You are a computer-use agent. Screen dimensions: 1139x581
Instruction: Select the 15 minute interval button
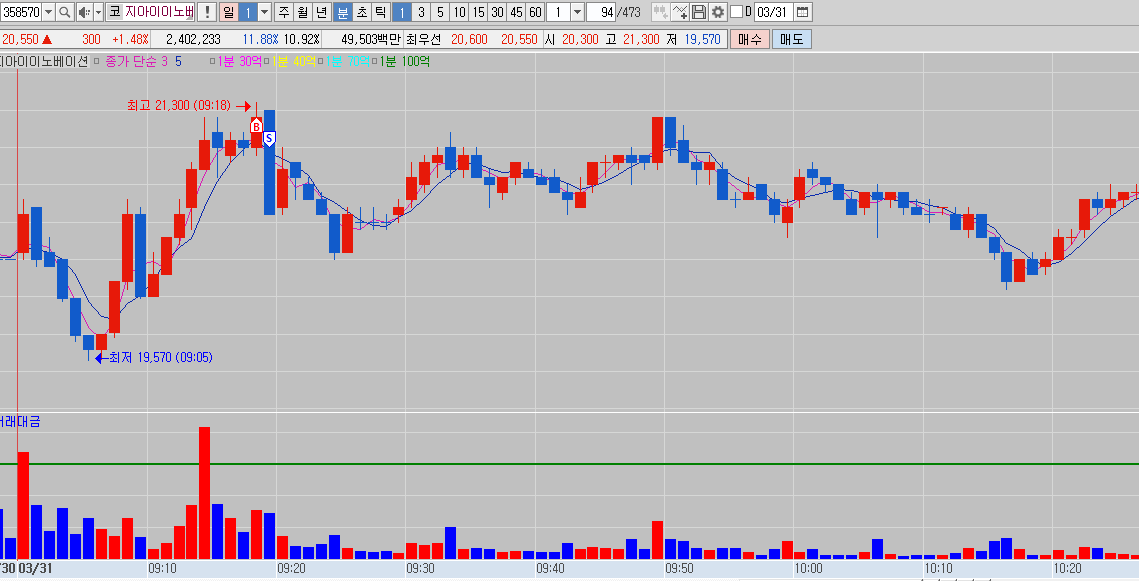pyautogui.click(x=478, y=12)
